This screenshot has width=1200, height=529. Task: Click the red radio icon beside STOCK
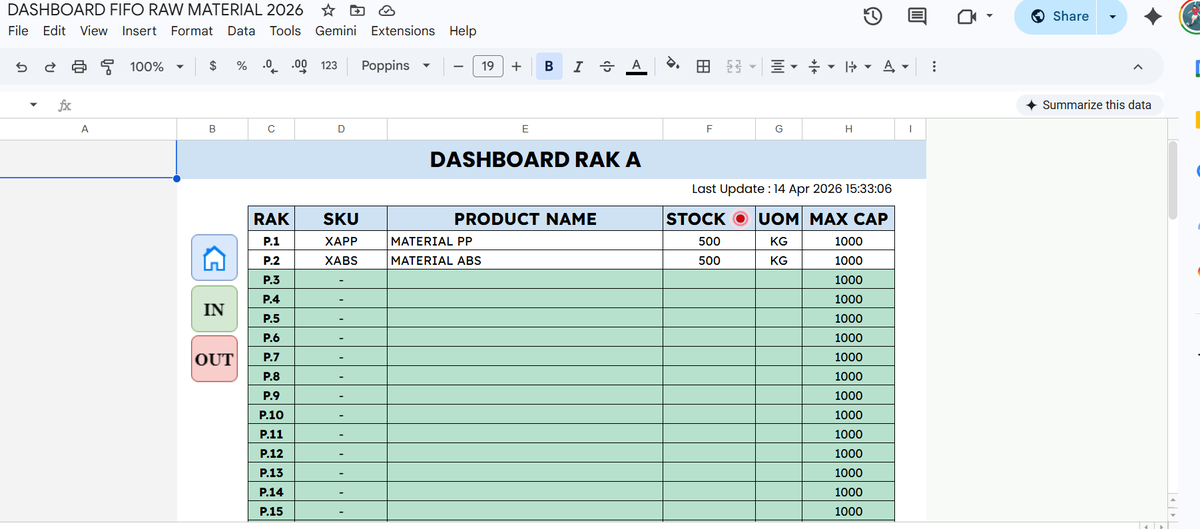[x=741, y=219]
